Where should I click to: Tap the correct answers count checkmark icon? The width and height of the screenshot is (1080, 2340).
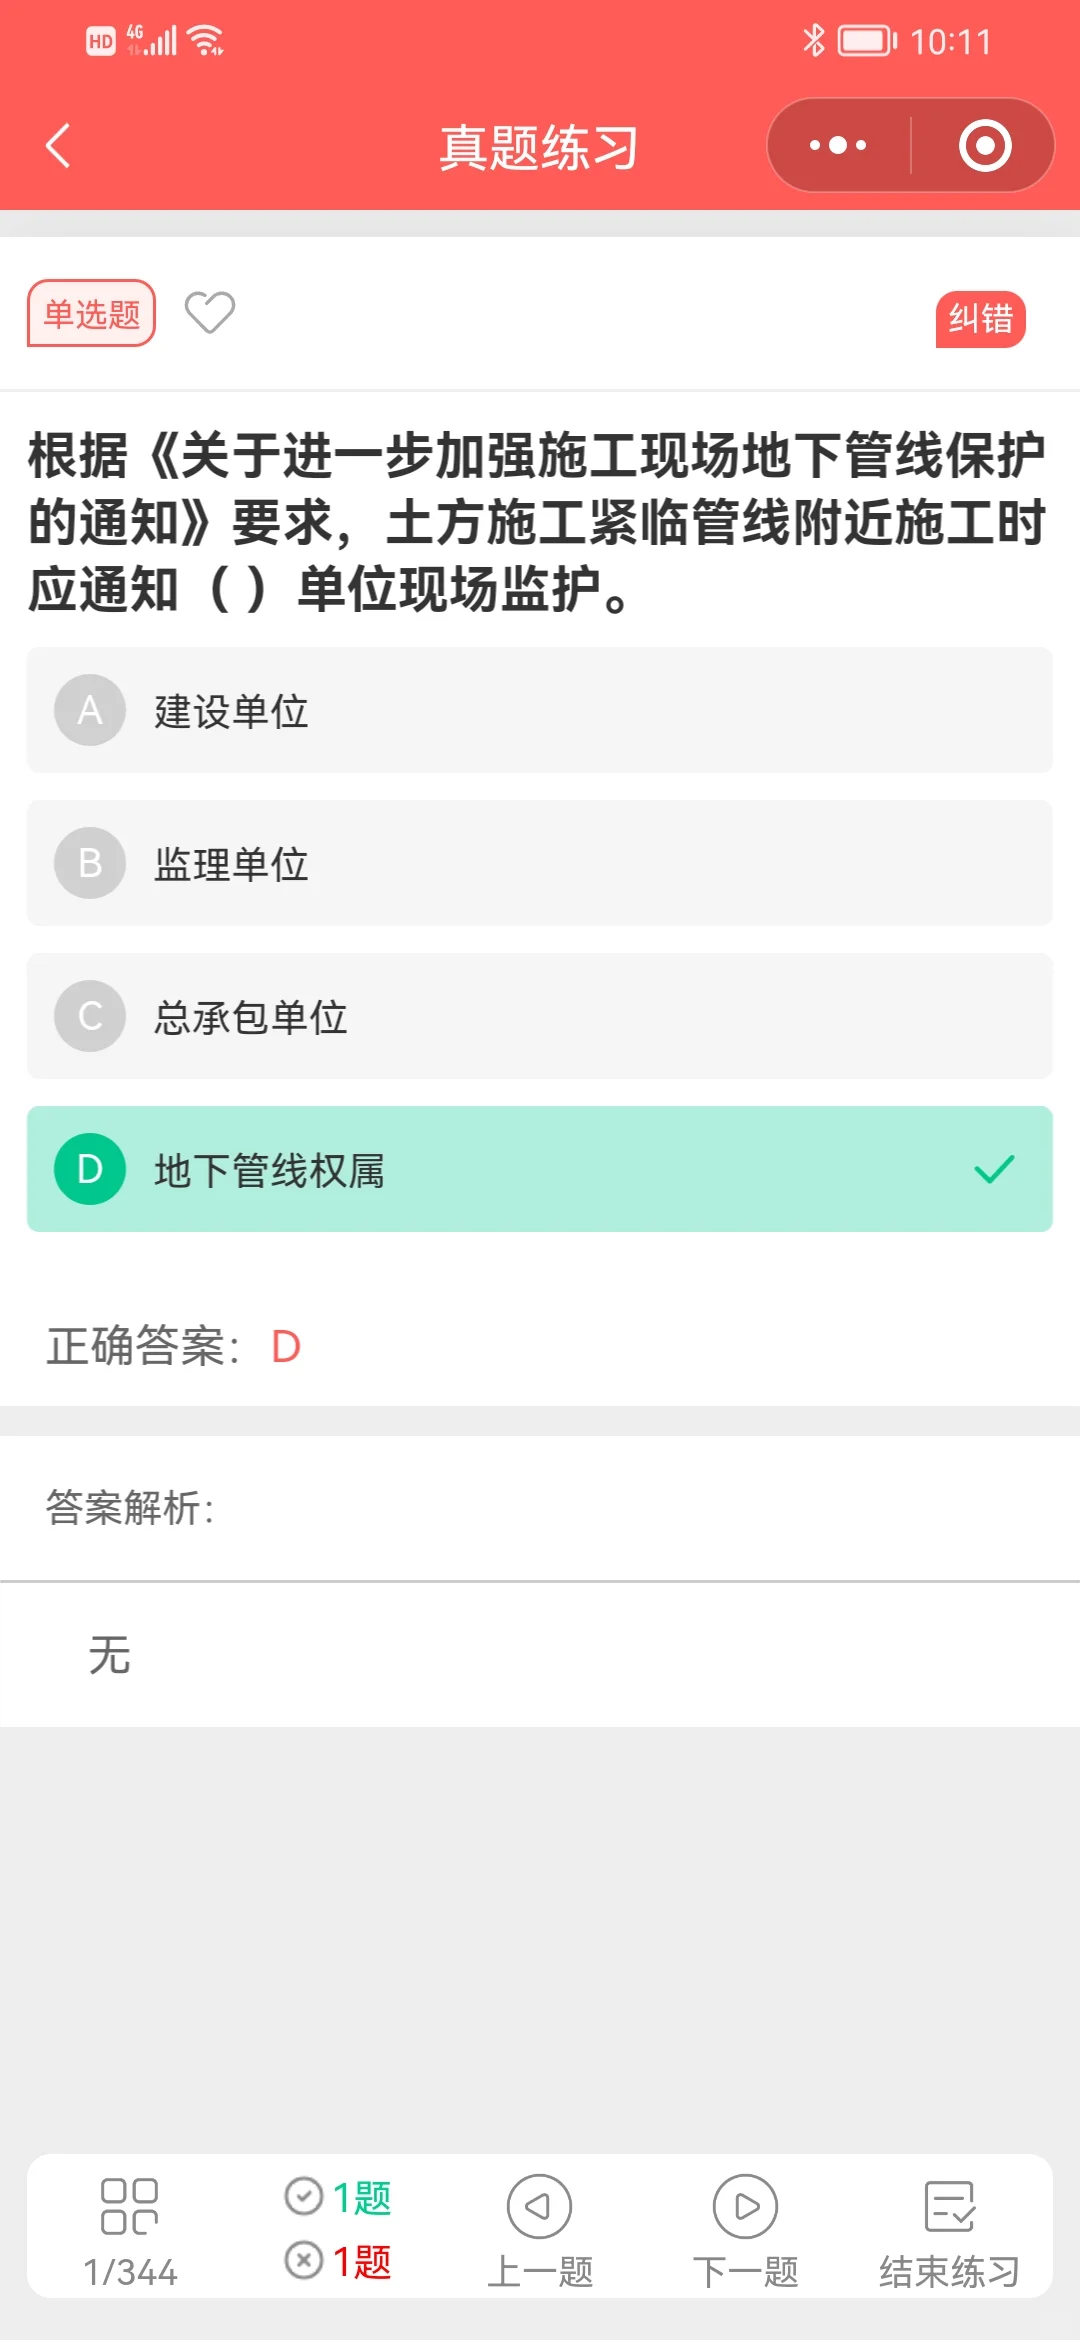tap(304, 2196)
